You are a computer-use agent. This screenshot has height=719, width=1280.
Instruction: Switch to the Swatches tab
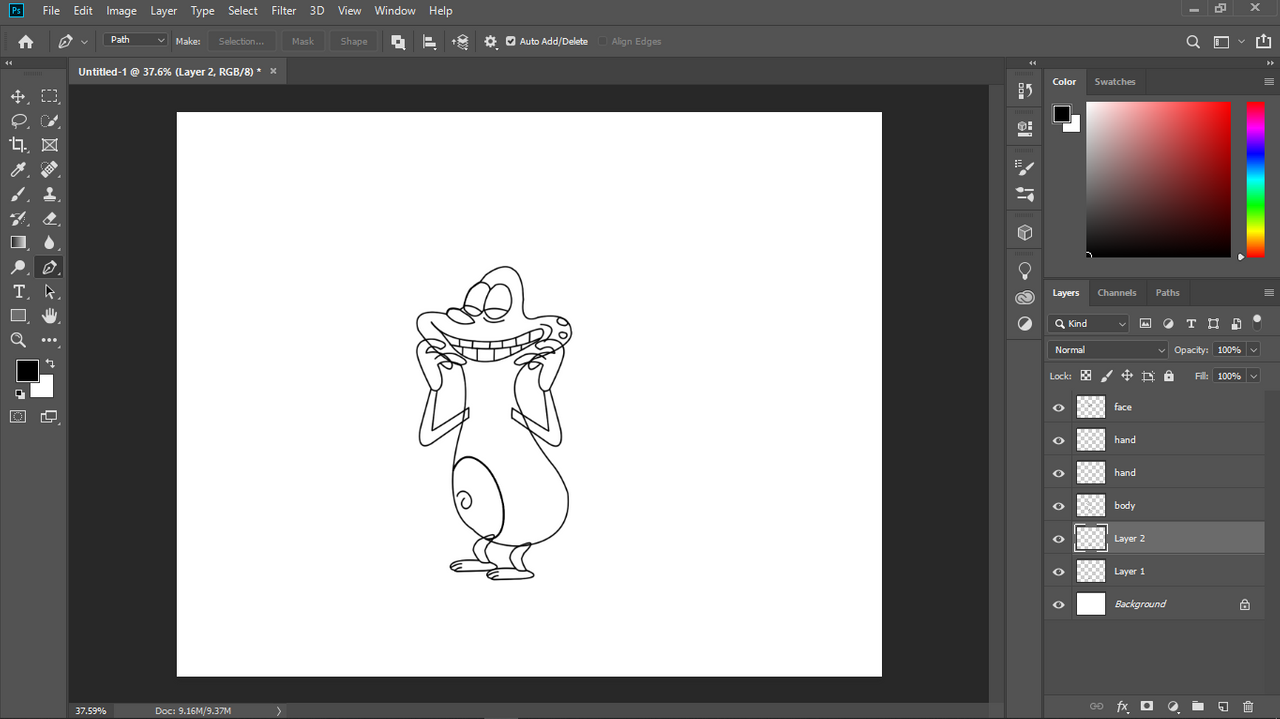coord(1115,82)
